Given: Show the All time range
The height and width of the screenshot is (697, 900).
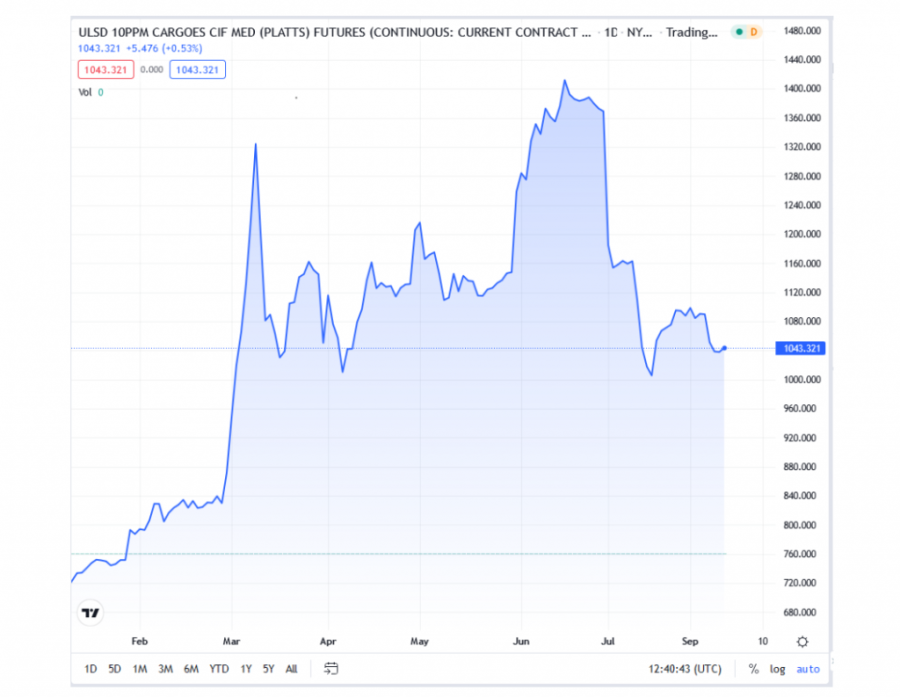Looking at the screenshot, I should pos(291,669).
